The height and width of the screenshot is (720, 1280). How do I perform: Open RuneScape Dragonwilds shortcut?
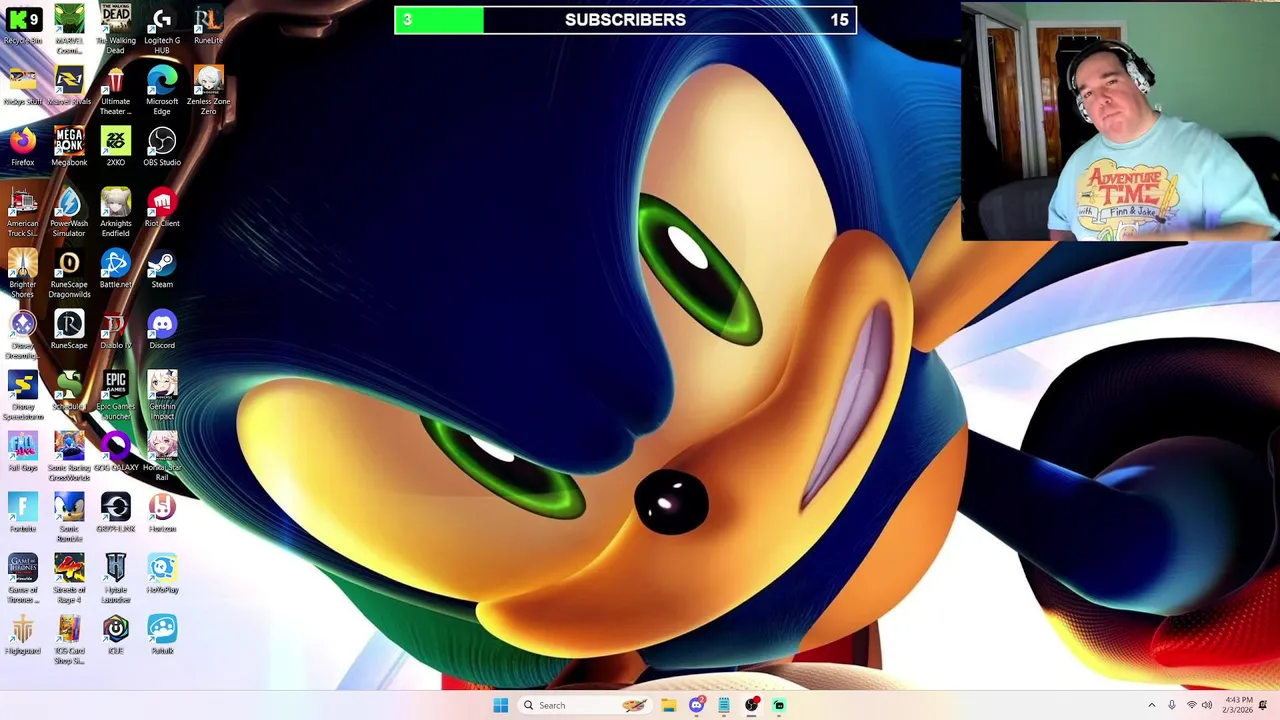tap(69, 274)
